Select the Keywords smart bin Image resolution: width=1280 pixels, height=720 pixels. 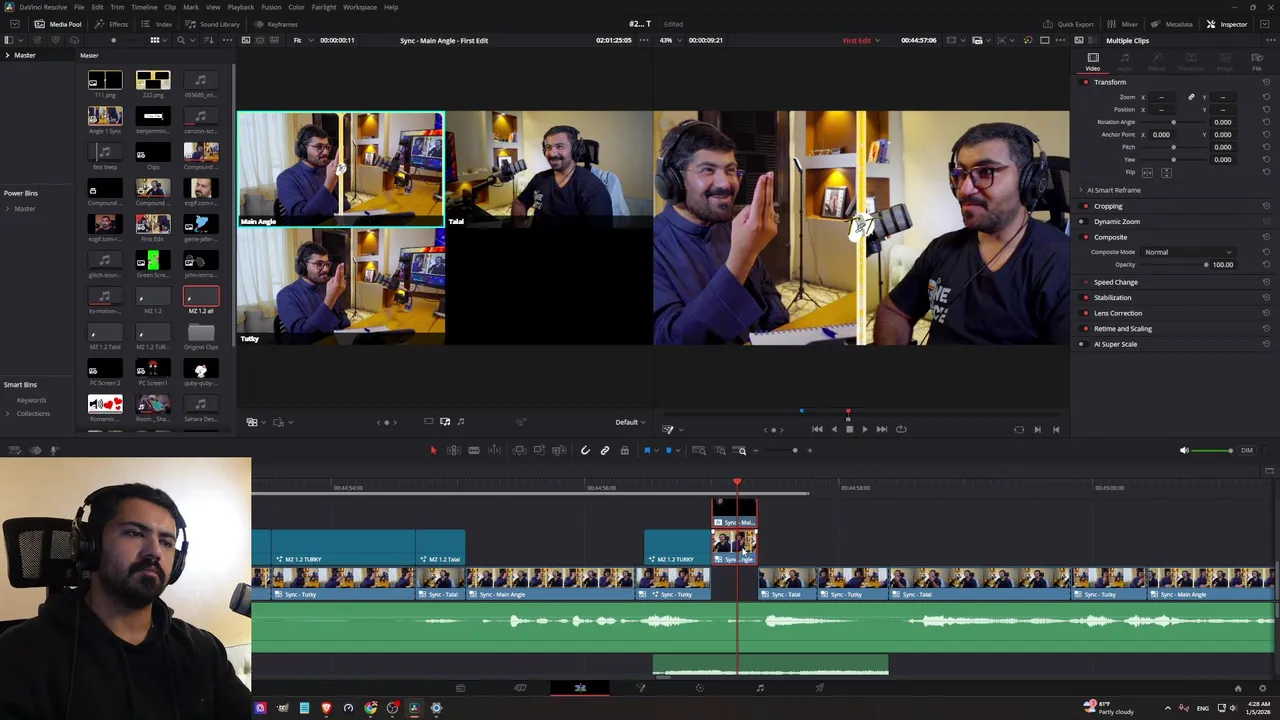31,400
